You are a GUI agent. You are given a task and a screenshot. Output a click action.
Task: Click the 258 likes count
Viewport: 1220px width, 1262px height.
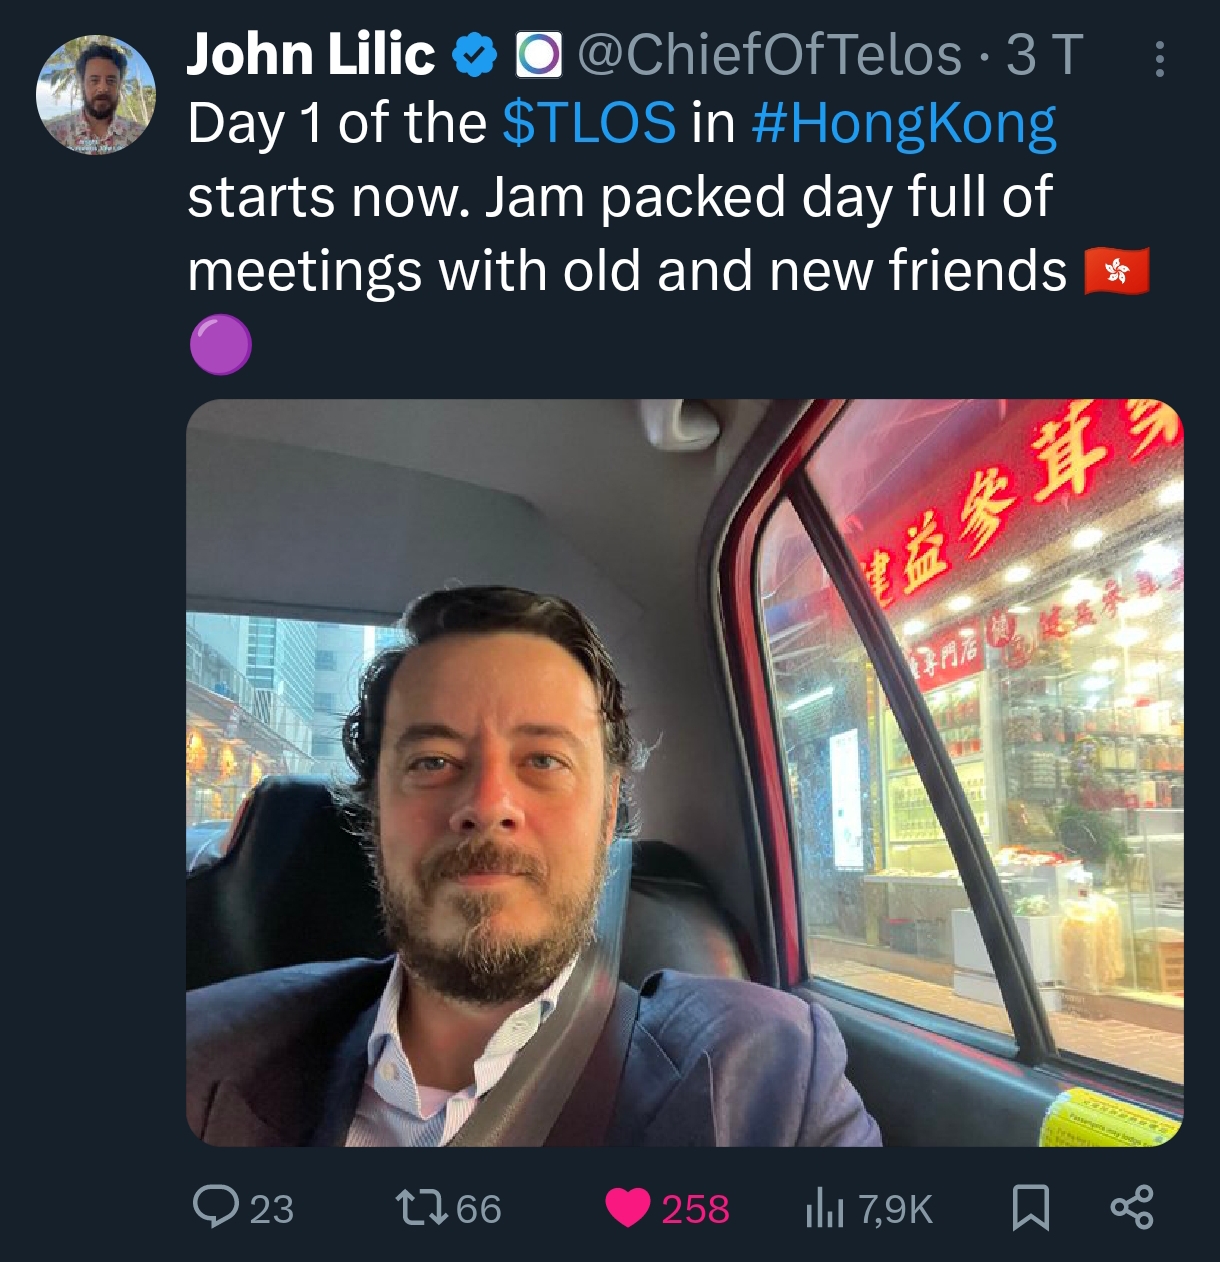pyautogui.click(x=695, y=1209)
